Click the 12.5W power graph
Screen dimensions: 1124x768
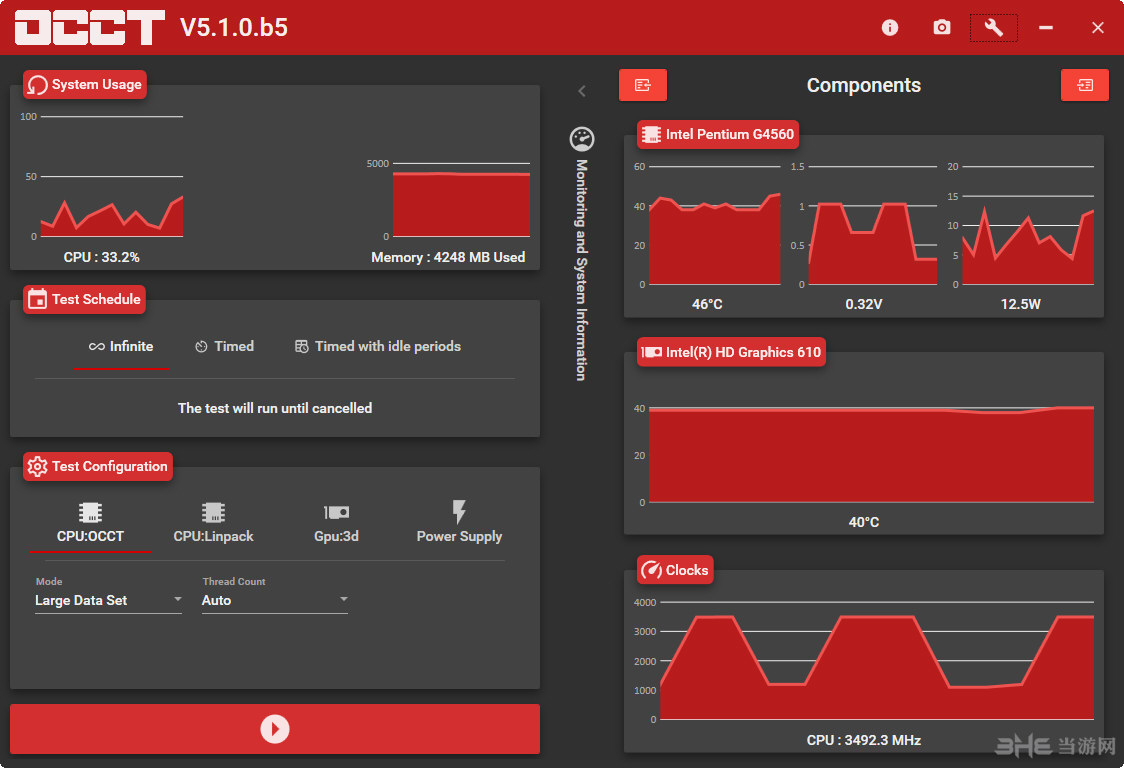(x=1028, y=225)
